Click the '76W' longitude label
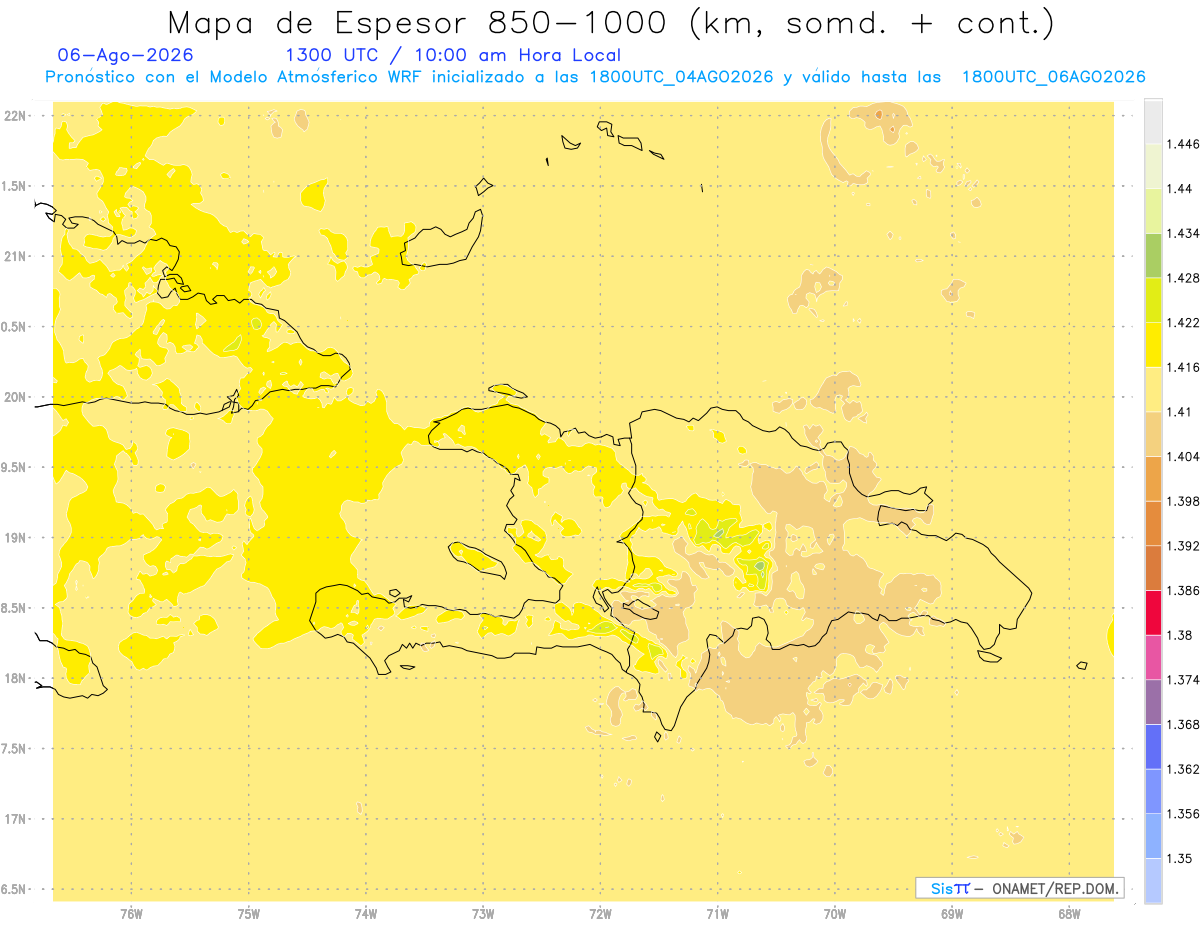Viewport: 1200px width, 927px height. click(131, 913)
